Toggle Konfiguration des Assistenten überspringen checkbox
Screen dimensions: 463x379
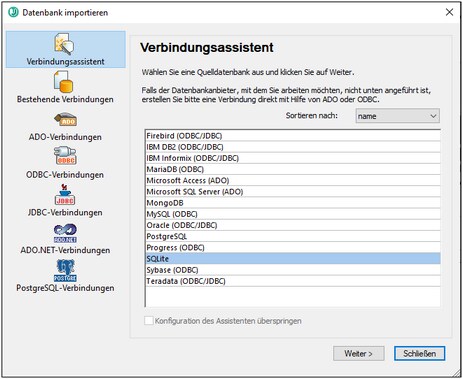149,321
